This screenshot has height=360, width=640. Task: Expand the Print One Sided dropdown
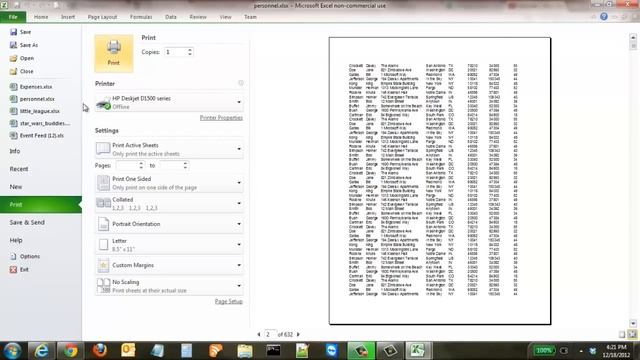[x=169, y=183]
